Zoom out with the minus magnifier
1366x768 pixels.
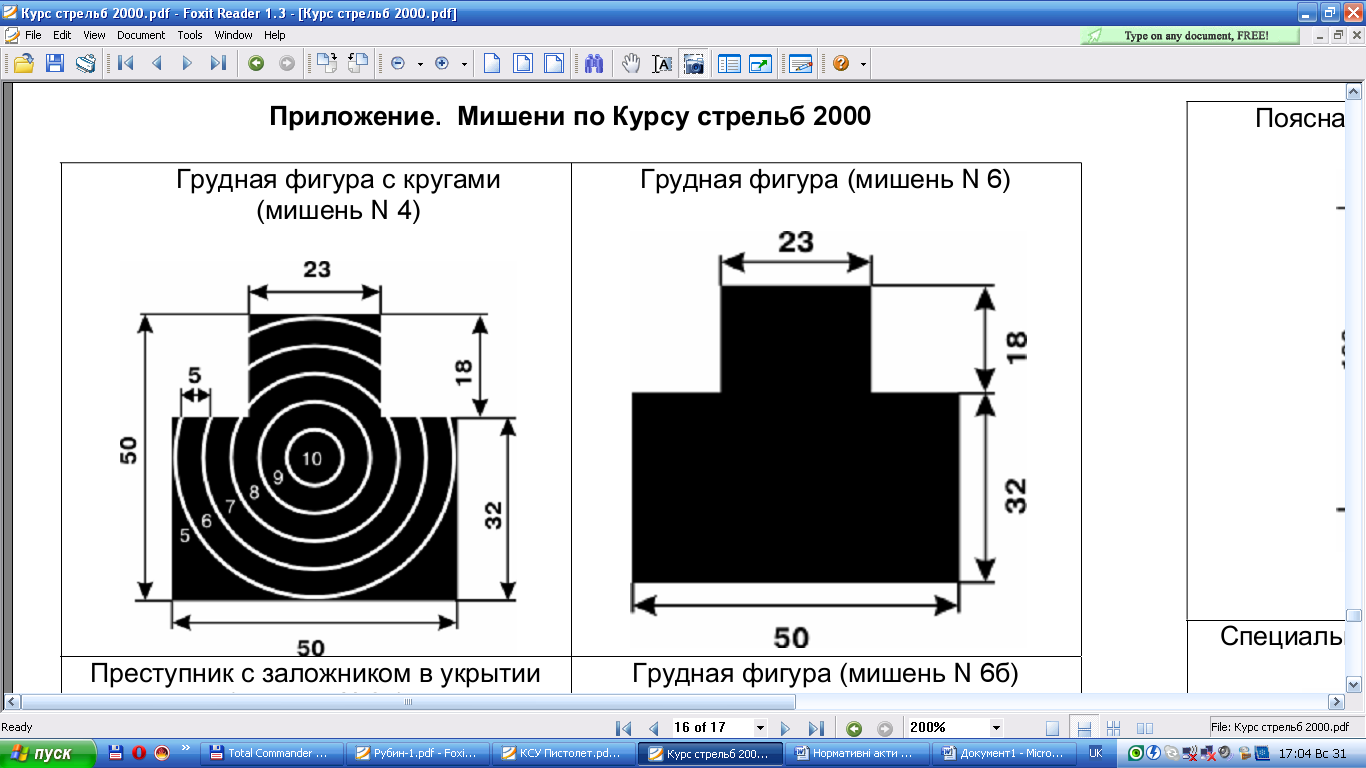click(398, 63)
